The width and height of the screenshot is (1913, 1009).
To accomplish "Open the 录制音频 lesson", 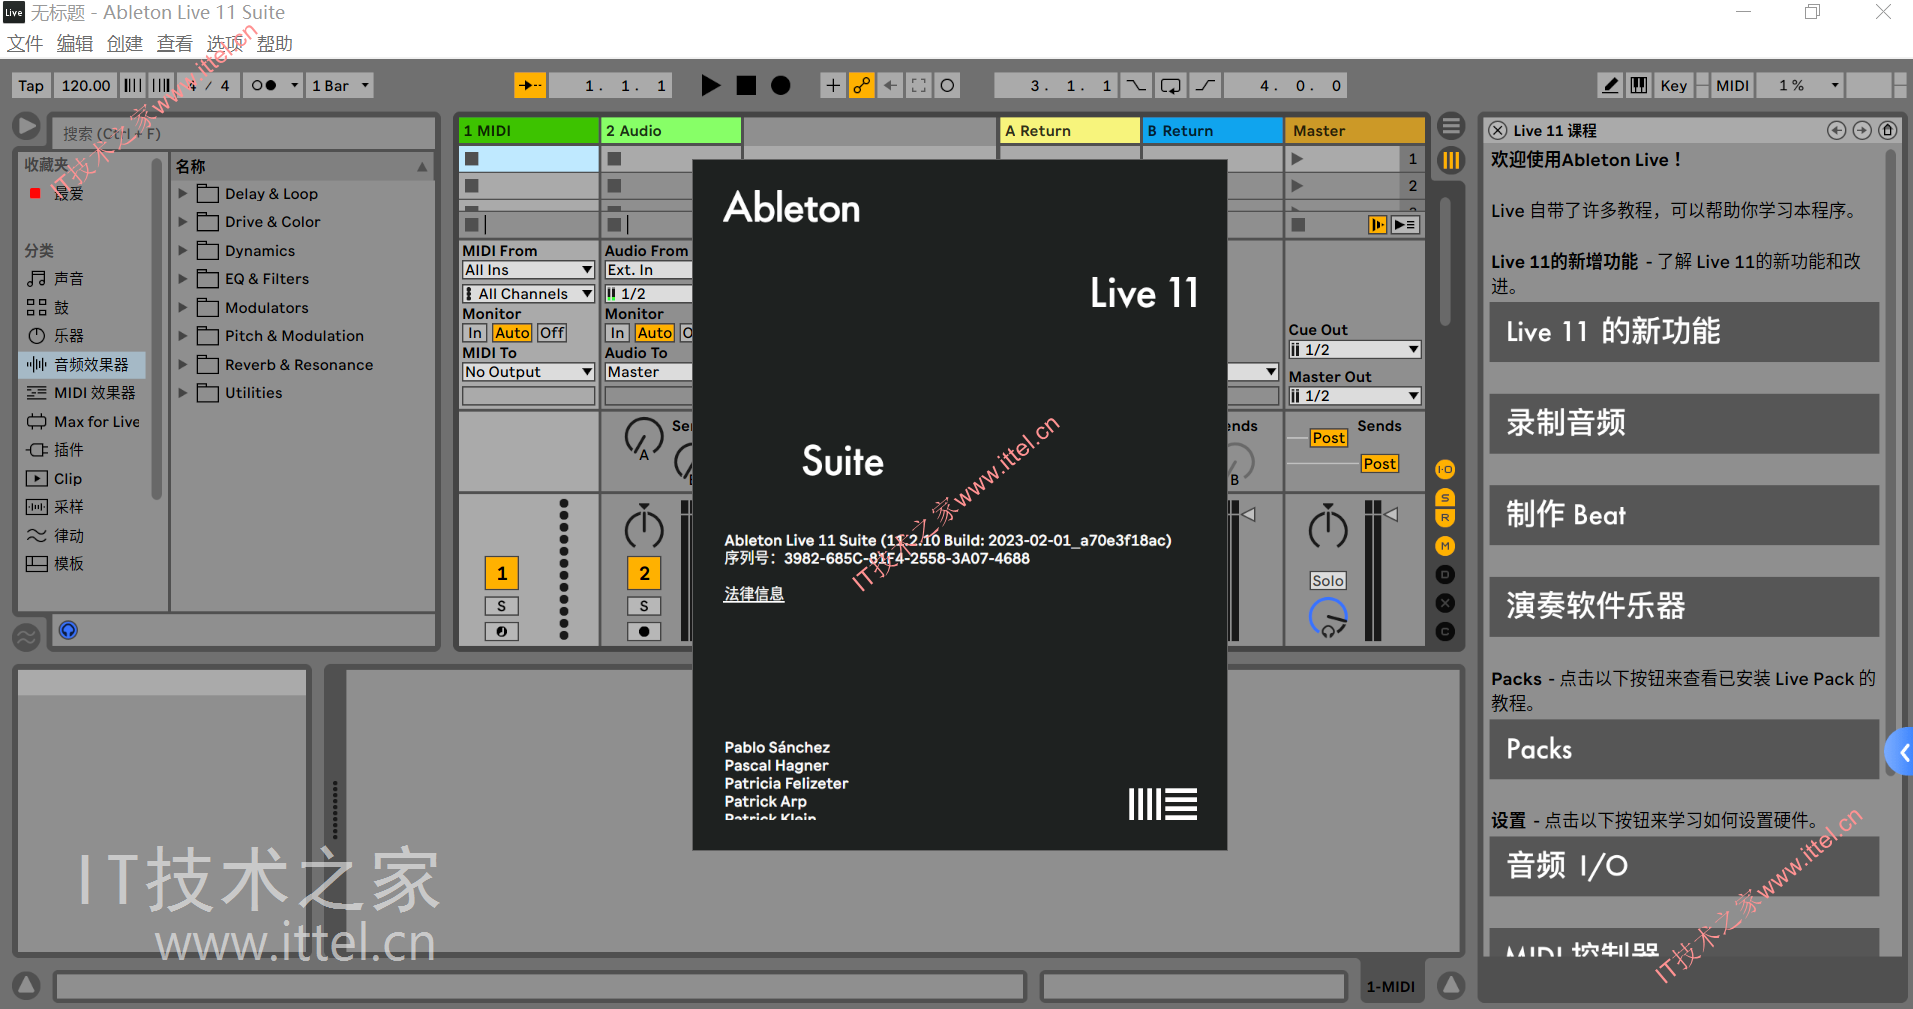I will pyautogui.click(x=1684, y=423).
